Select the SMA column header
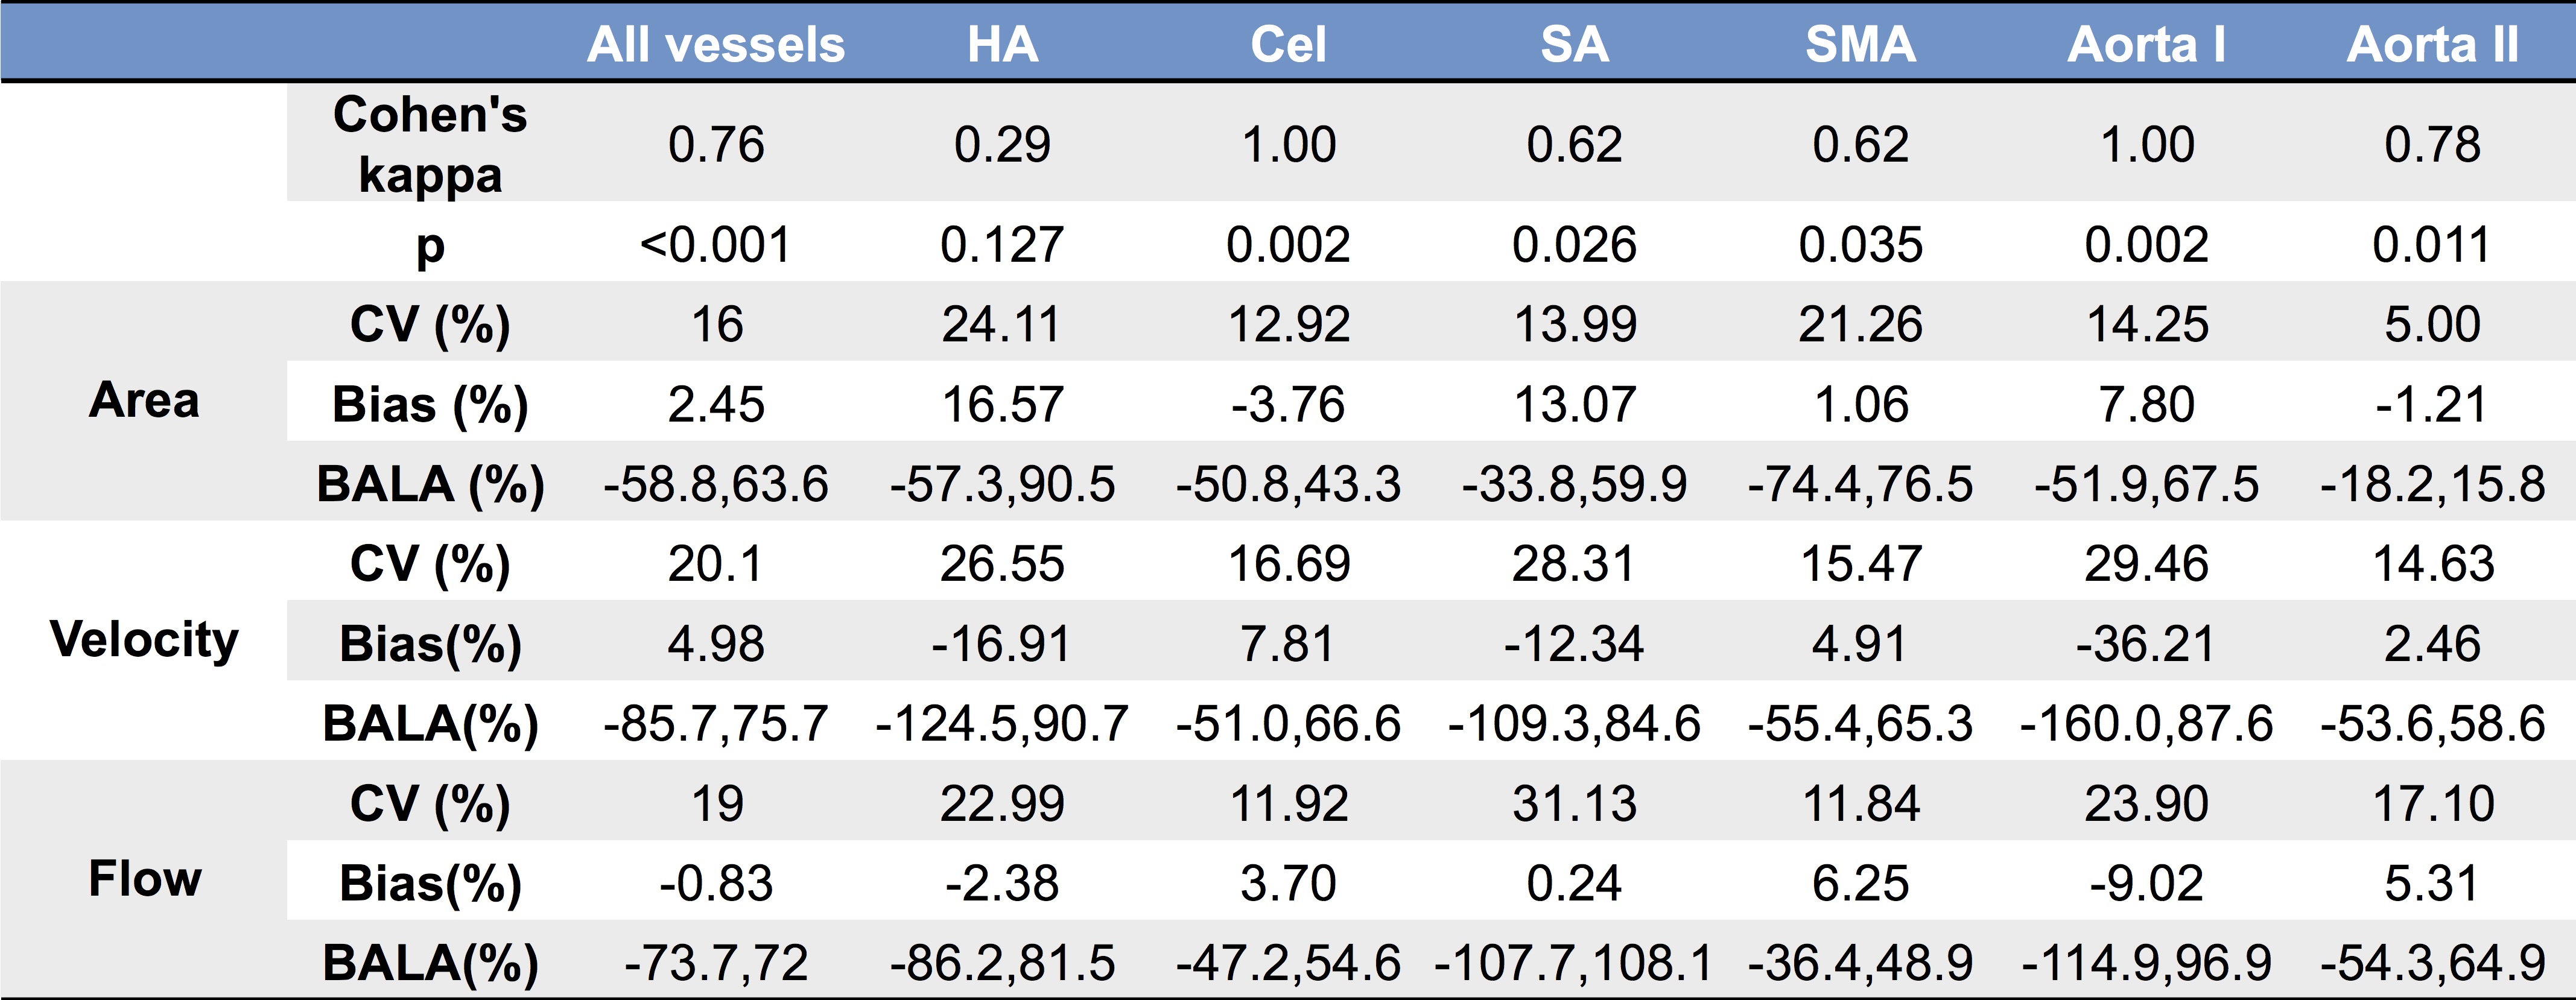The width and height of the screenshot is (2576, 1000). click(1860, 45)
